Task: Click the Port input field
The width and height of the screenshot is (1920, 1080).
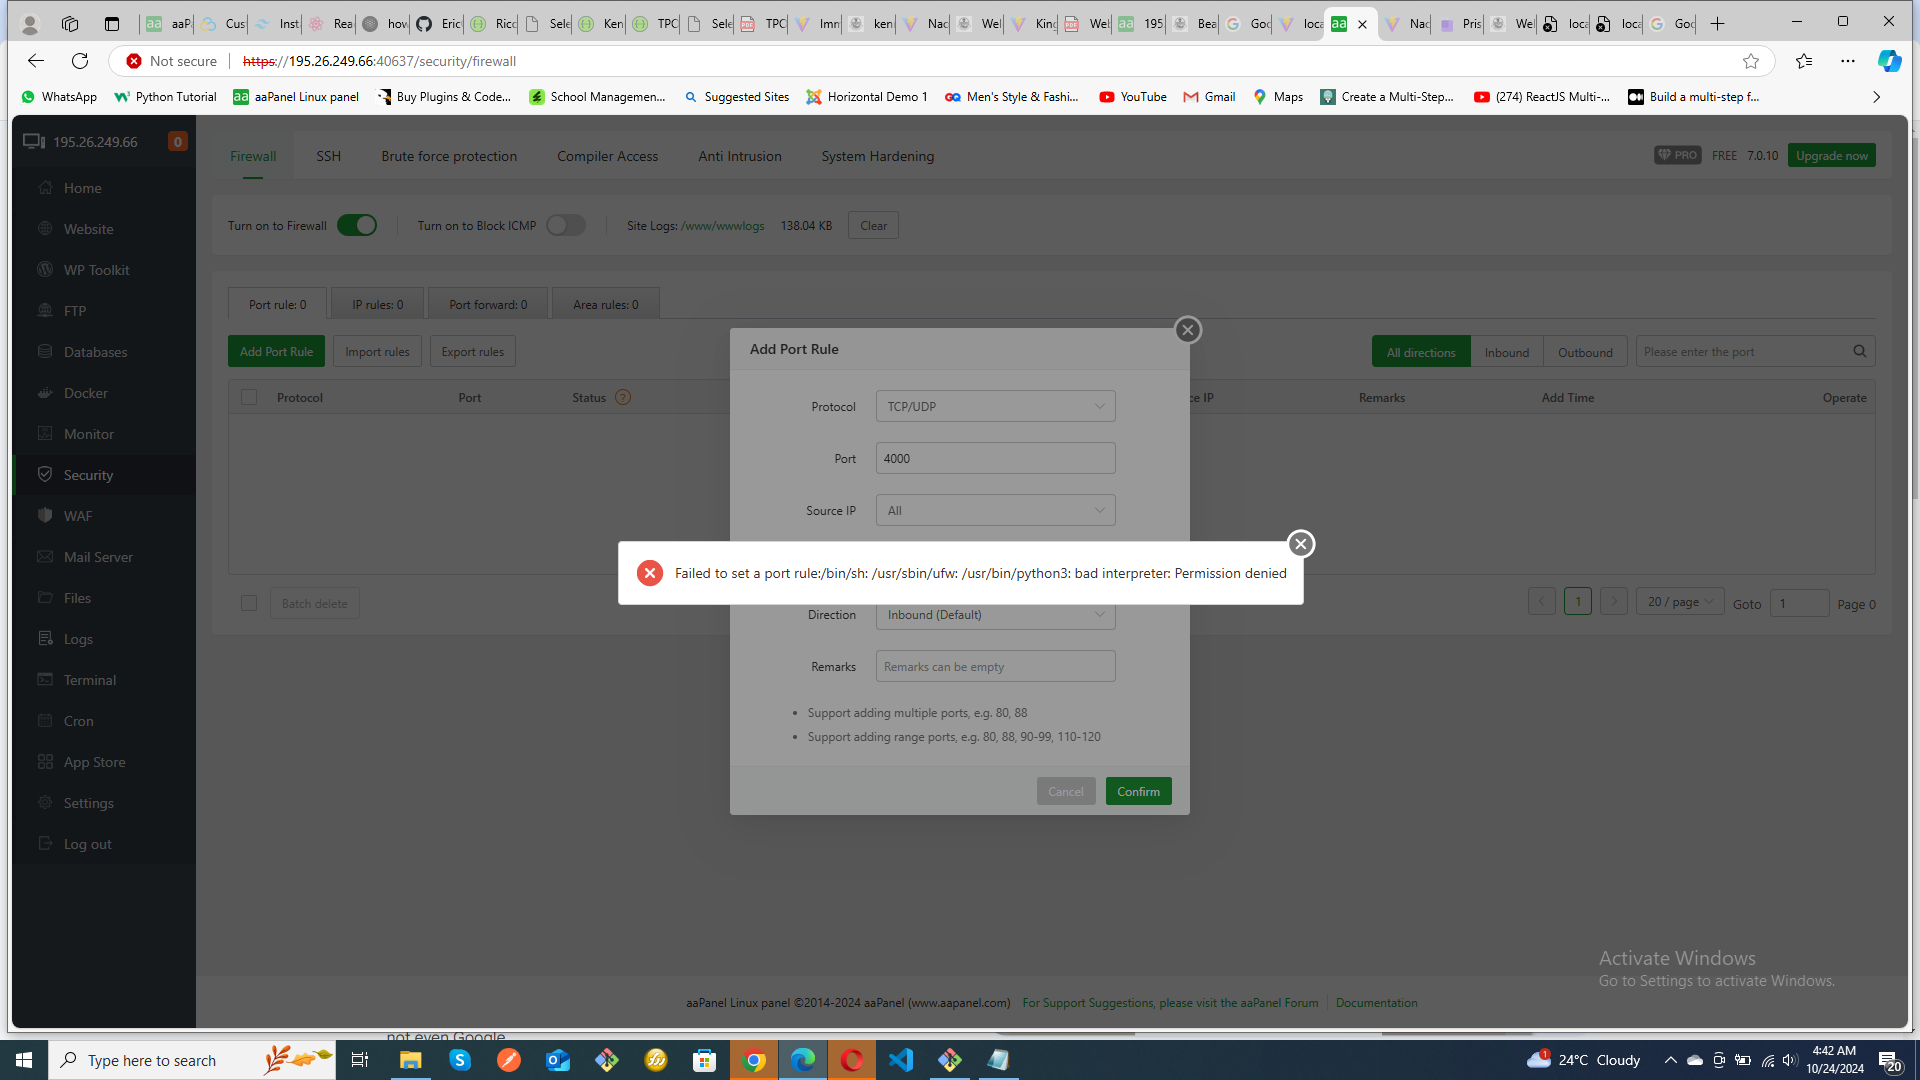Action: 995,459
